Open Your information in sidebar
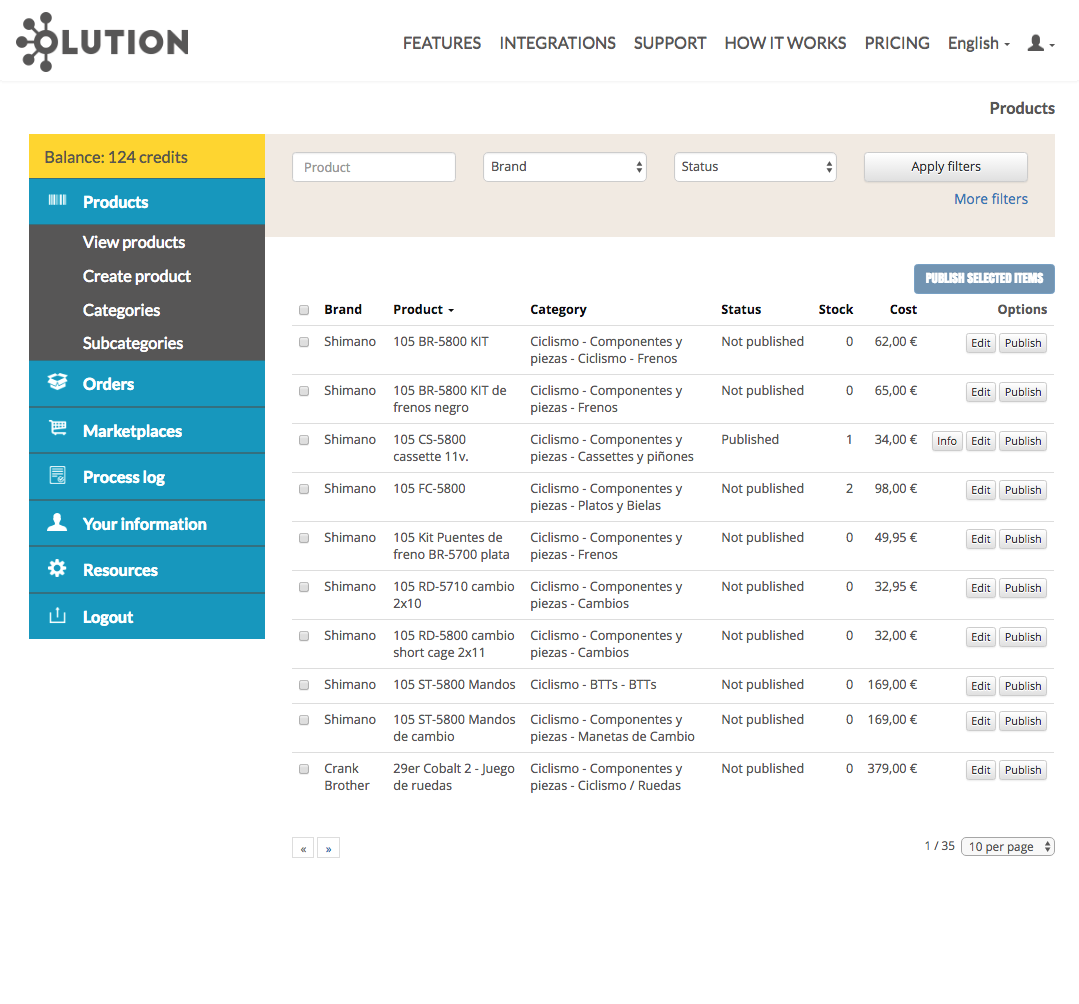Image resolution: width=1079 pixels, height=1004 pixels. click(x=147, y=524)
